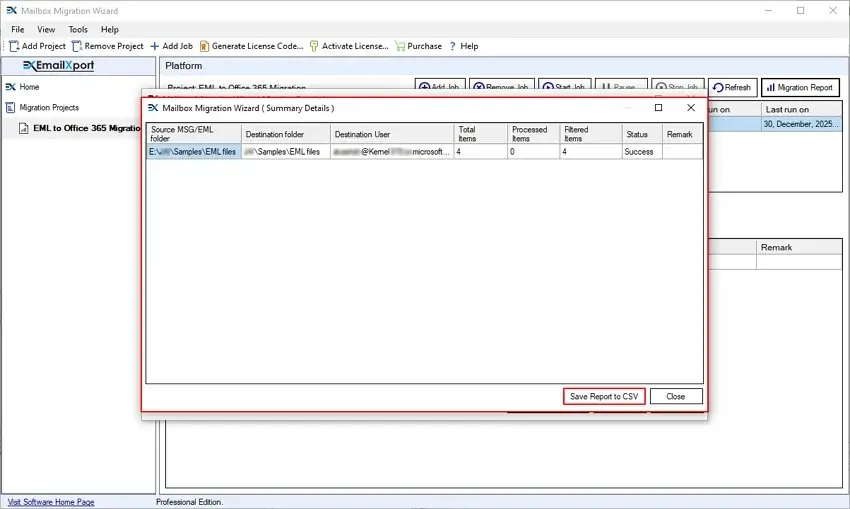This screenshot has height=509, width=850.
Task: Click Close button in Summary Details
Action: 675,396
